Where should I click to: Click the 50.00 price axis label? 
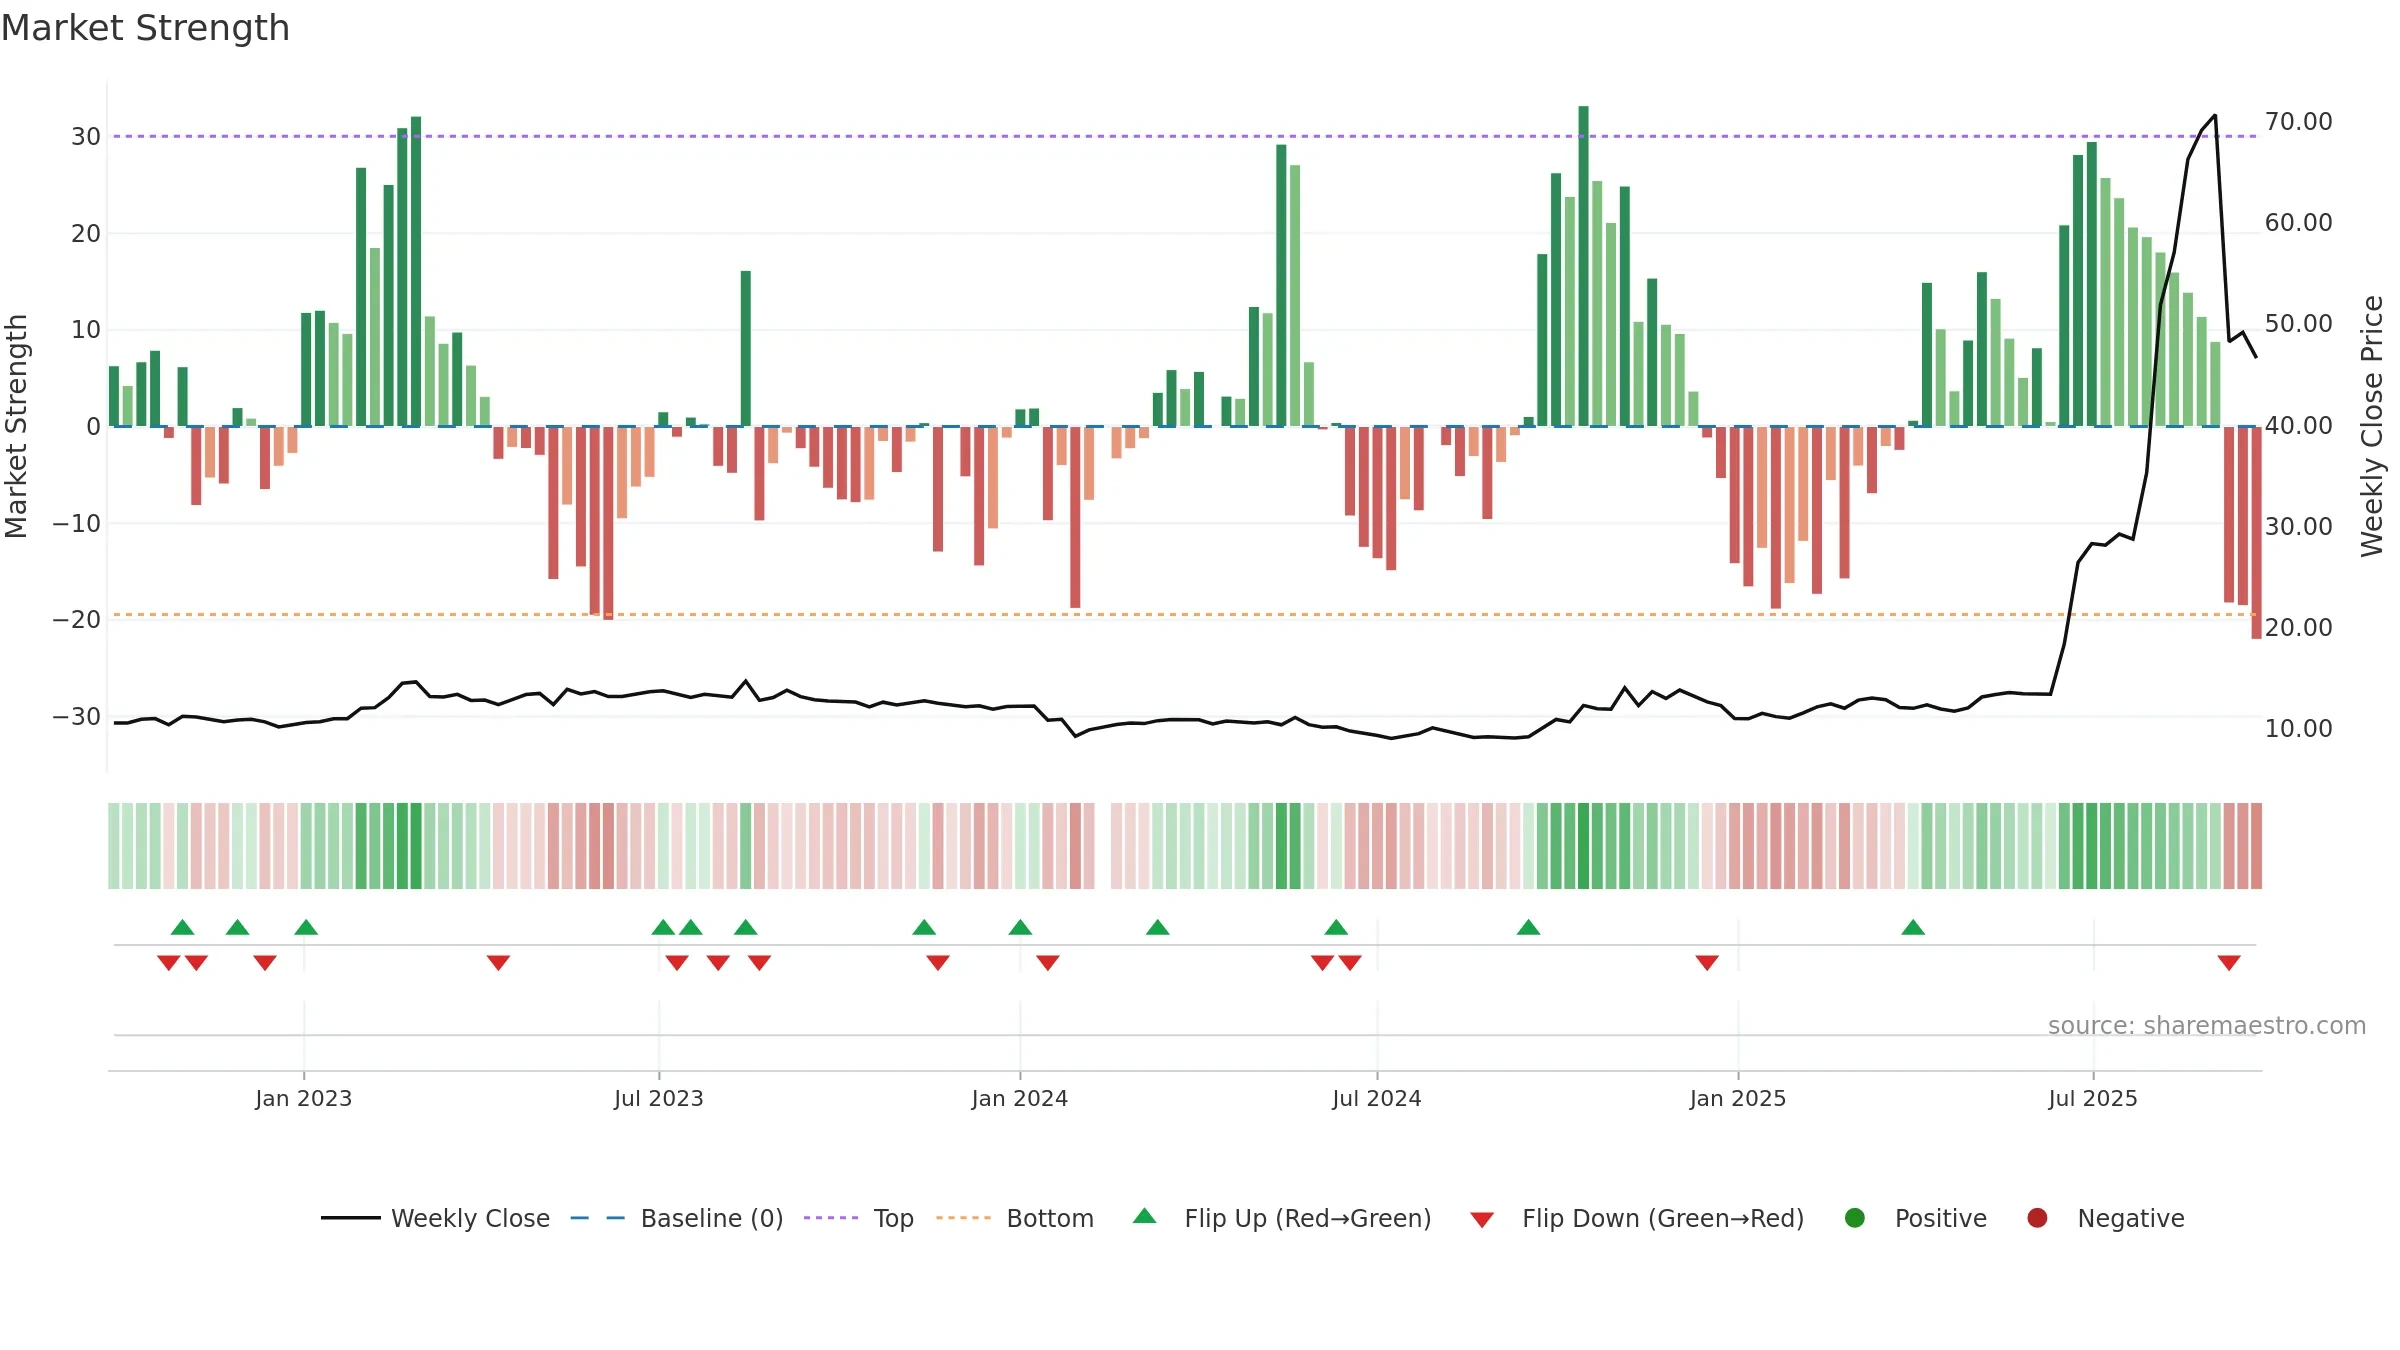point(2299,324)
